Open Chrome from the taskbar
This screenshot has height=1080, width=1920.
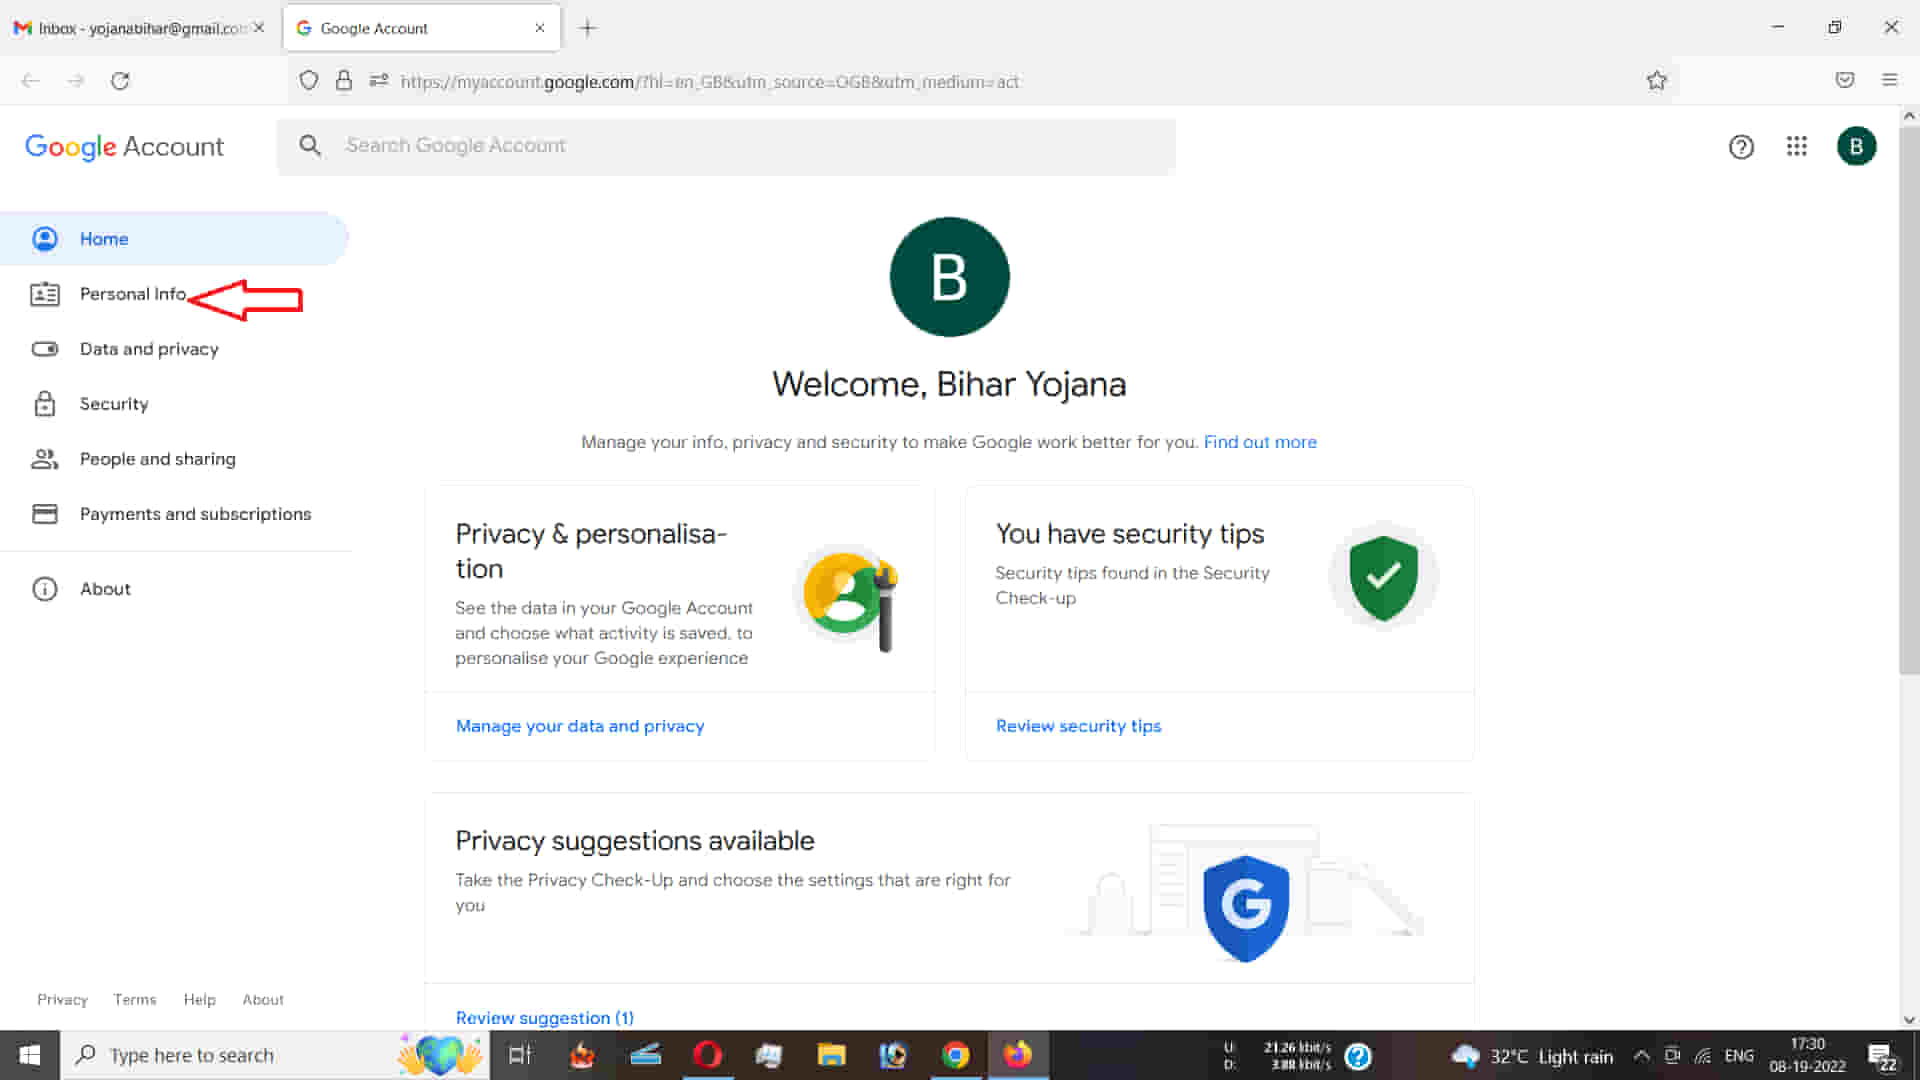(955, 1055)
